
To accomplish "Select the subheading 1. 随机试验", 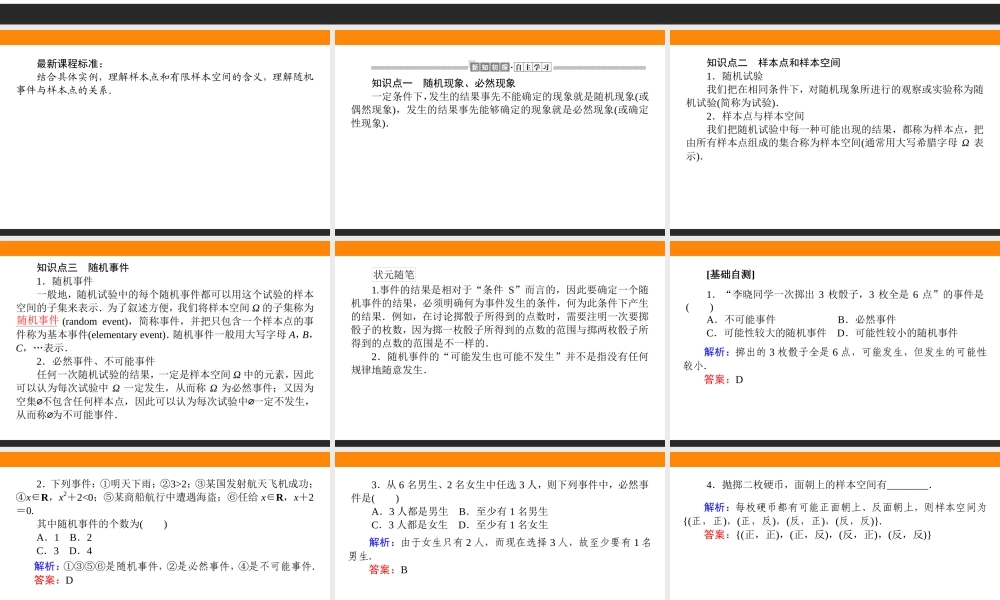I will [734, 76].
